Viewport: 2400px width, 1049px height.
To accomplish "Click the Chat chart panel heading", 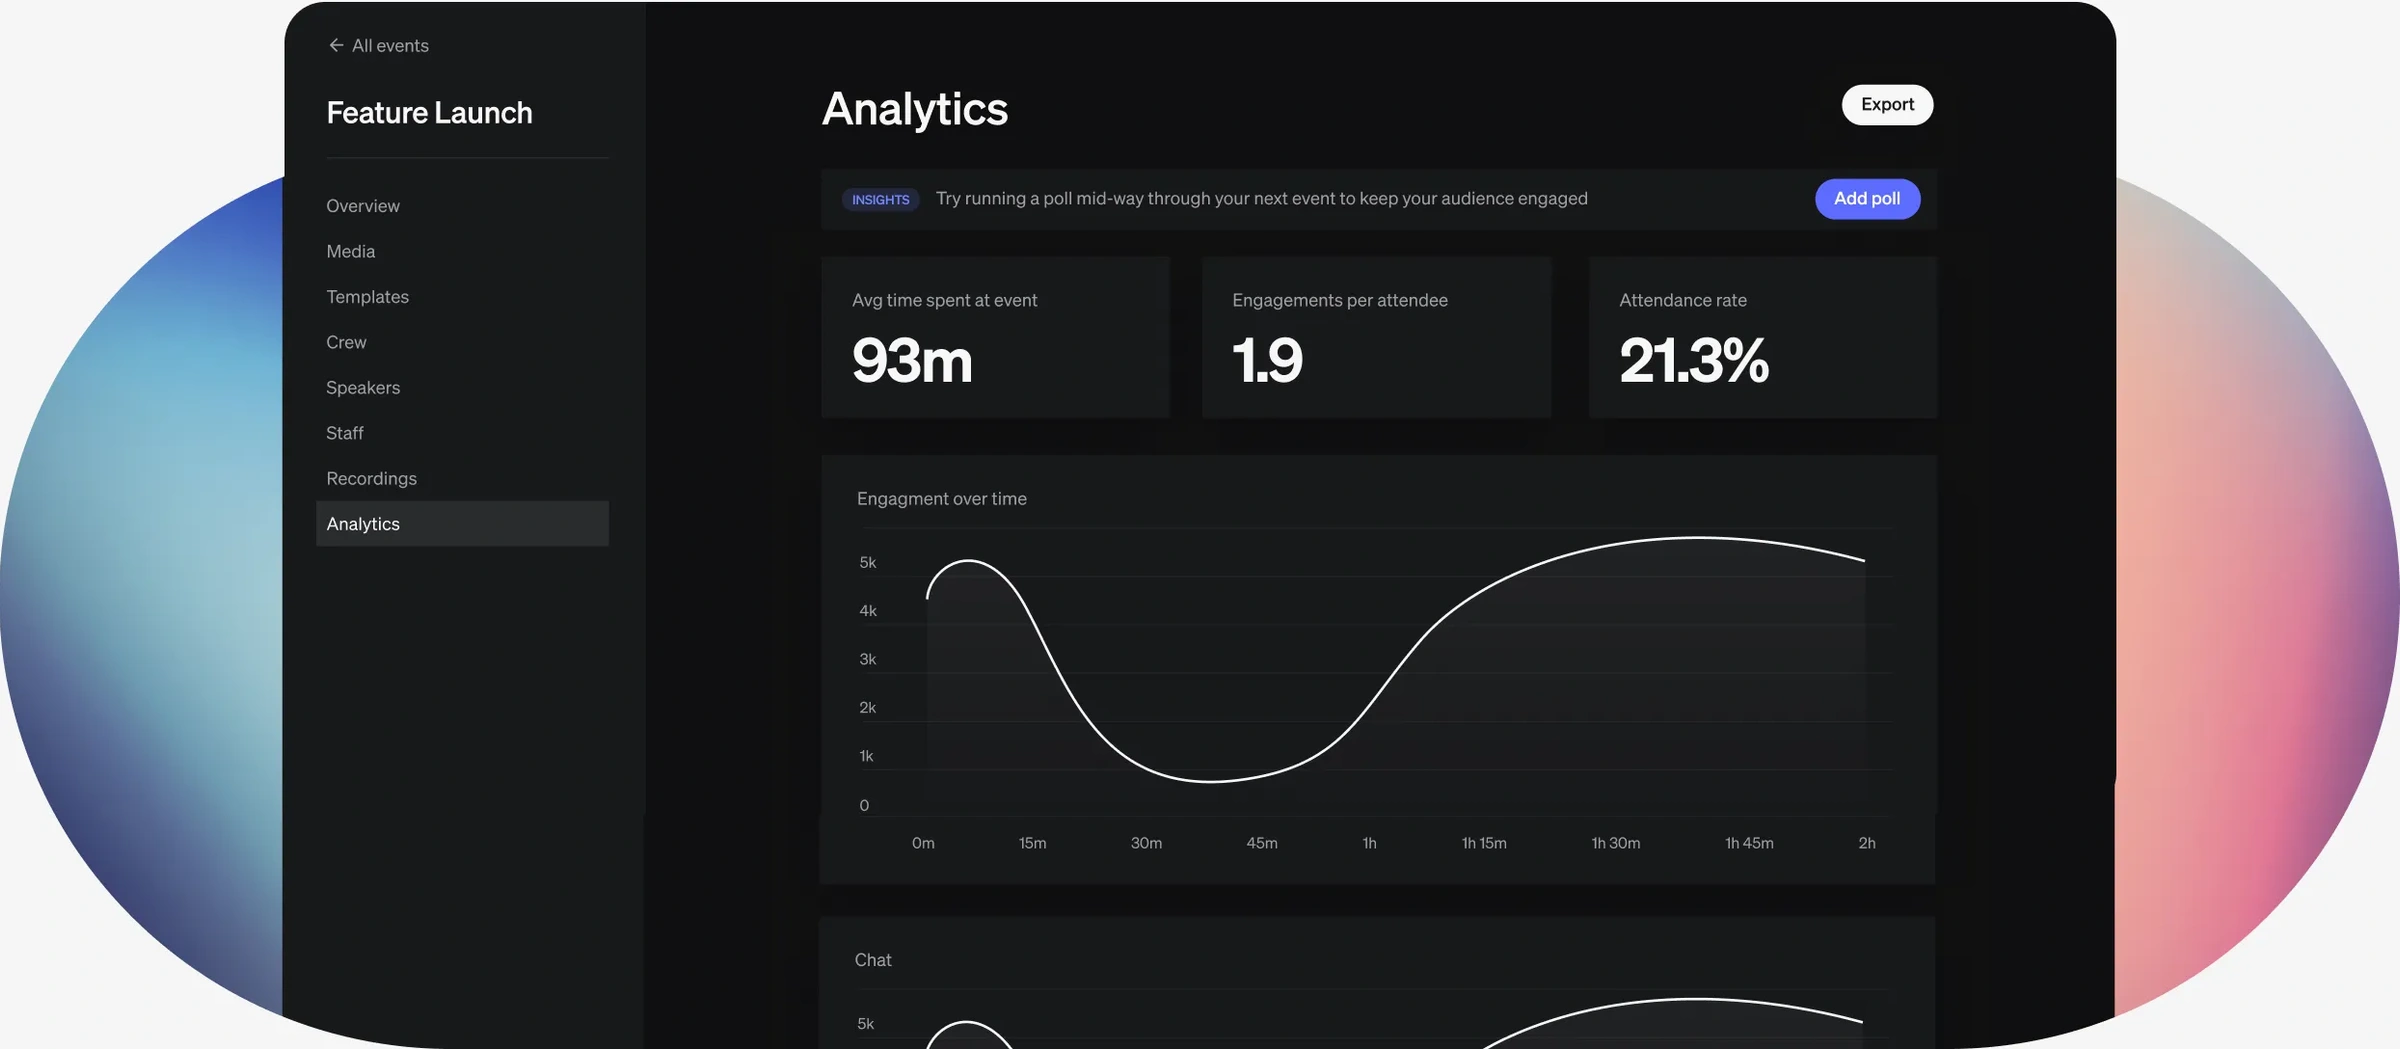I will (x=872, y=960).
